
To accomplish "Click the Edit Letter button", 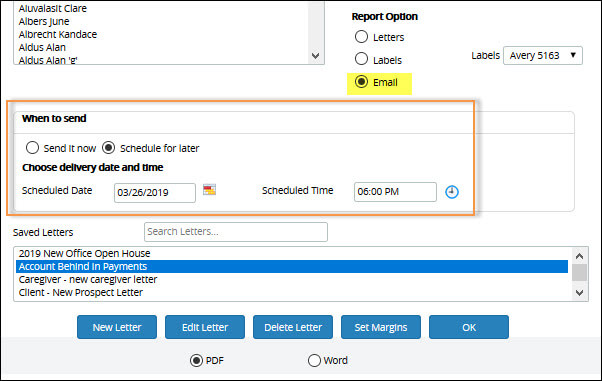I will [x=205, y=327].
